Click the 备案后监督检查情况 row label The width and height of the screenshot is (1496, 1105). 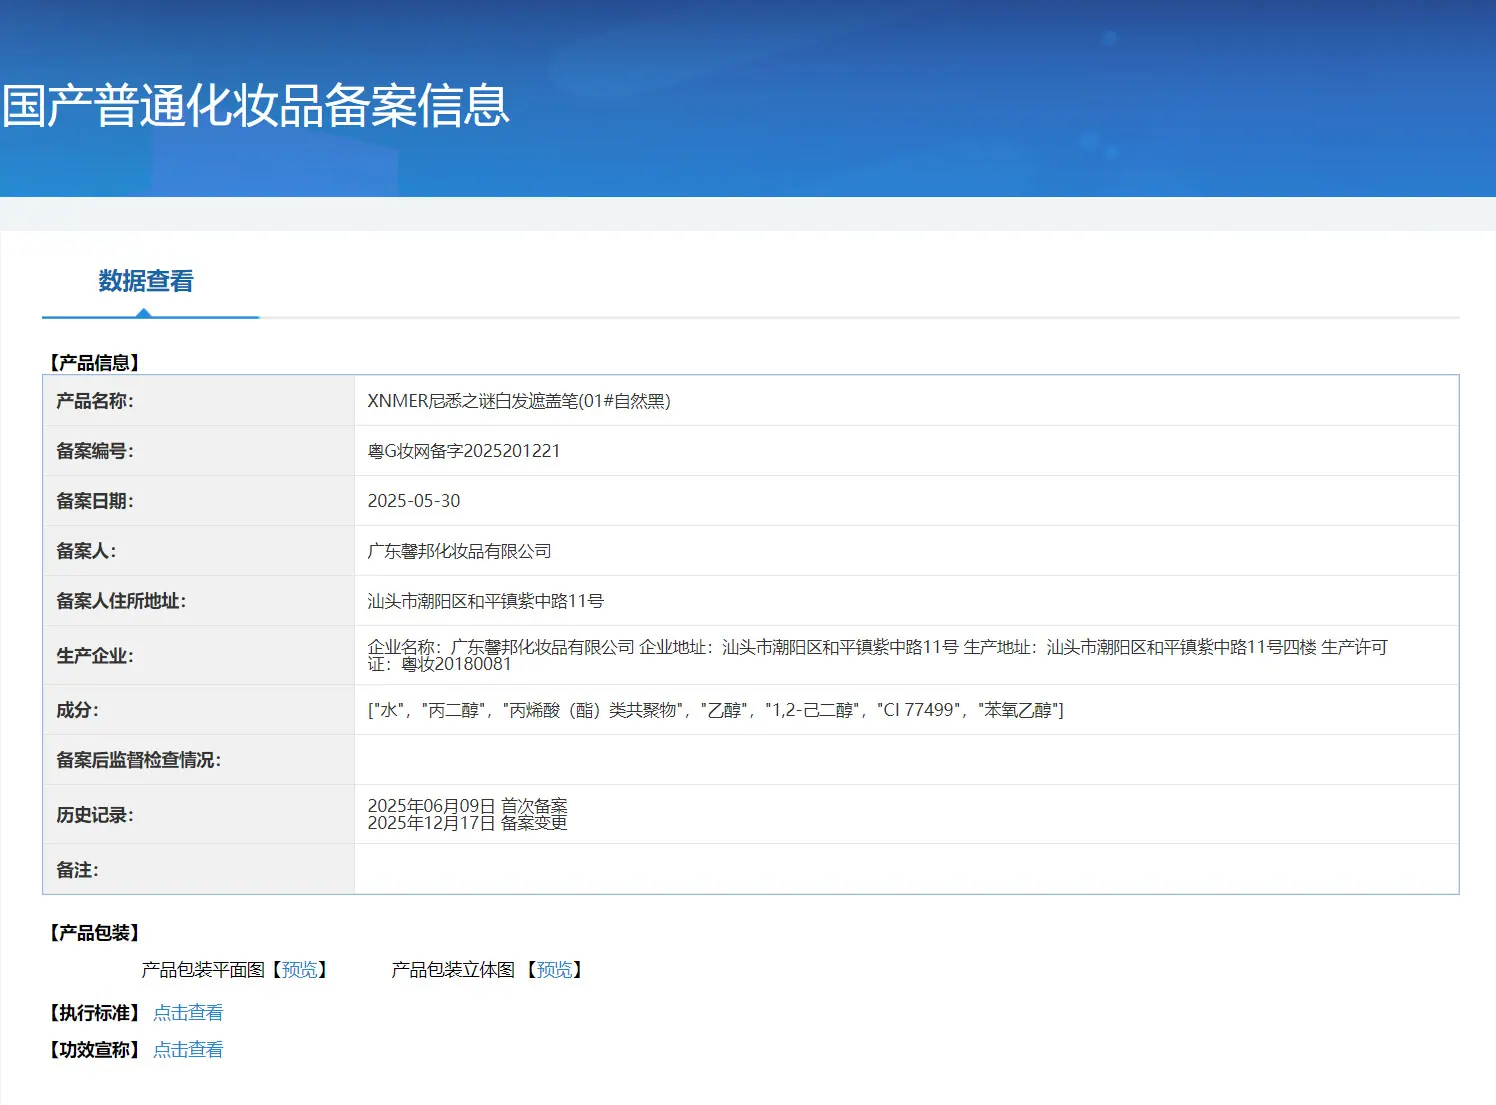tap(138, 760)
